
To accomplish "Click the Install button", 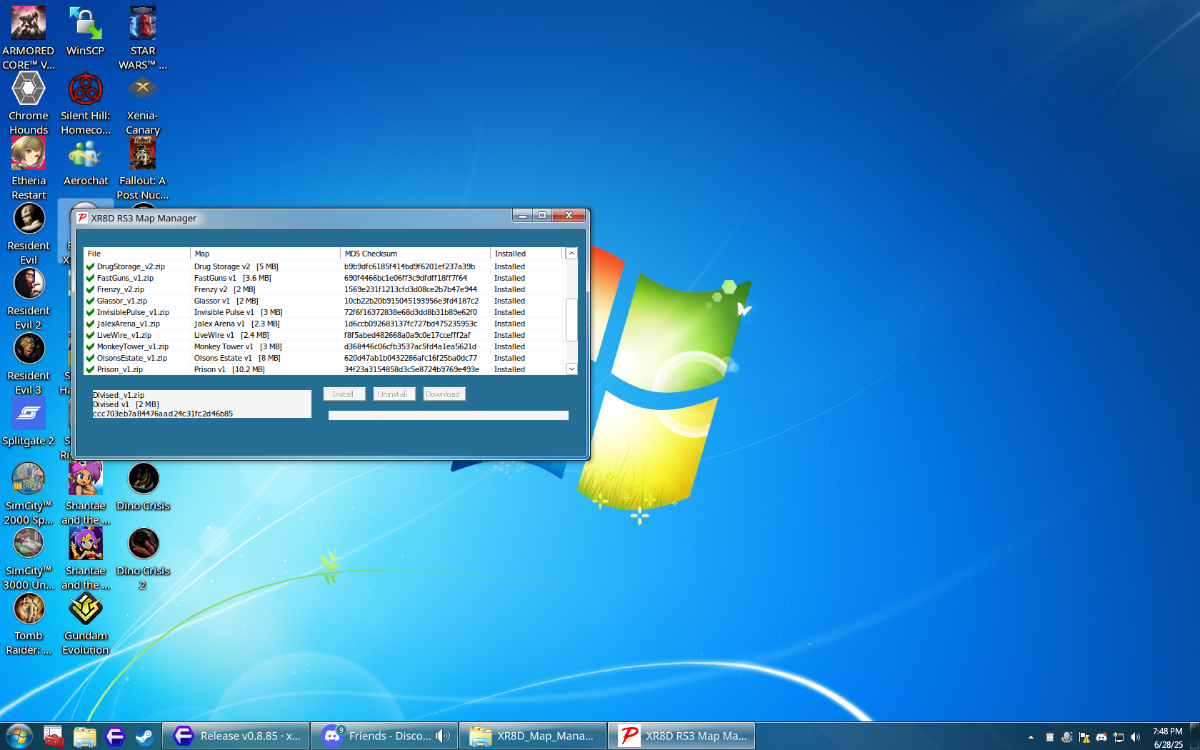I will [344, 394].
